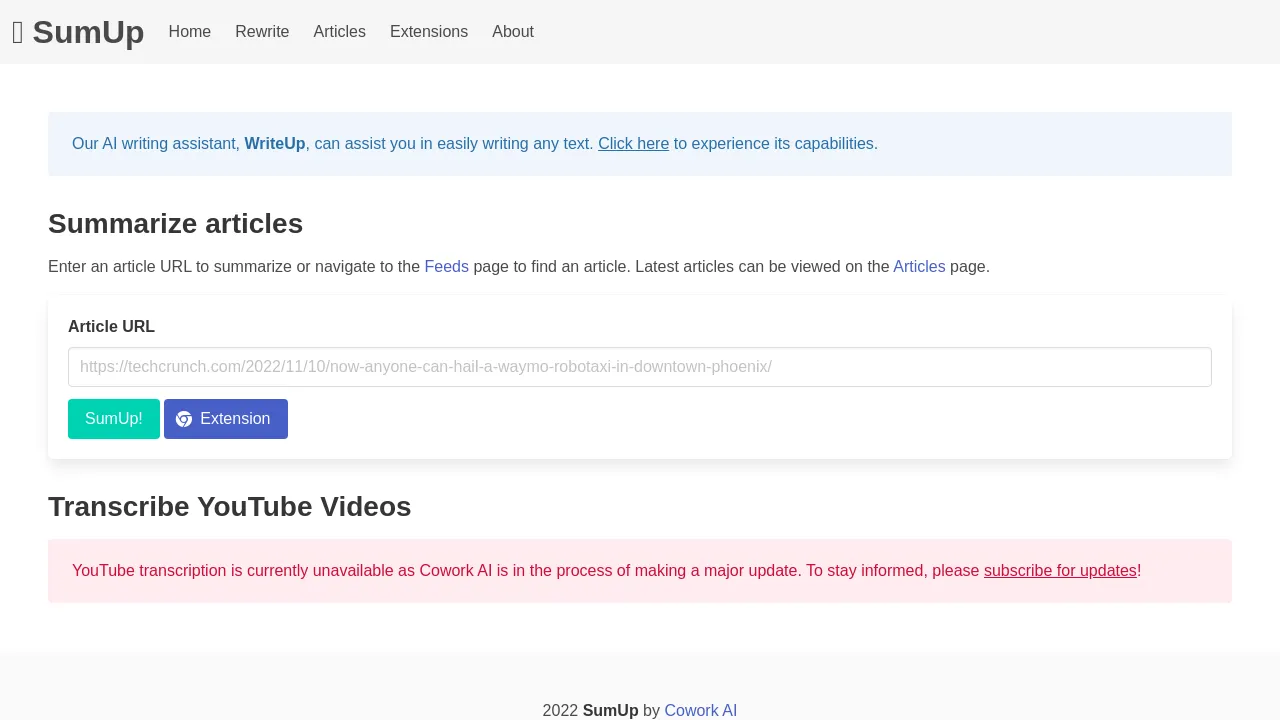Viewport: 1280px width, 720px height.
Task: Follow the 'Click here' WriteUp link
Action: [633, 144]
